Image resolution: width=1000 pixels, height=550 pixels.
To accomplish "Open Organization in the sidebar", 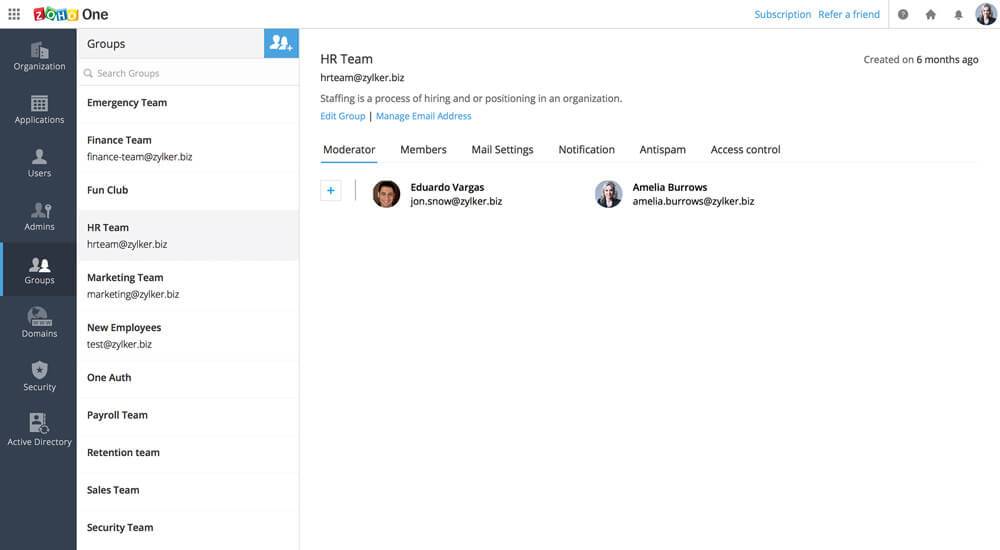I will 39,56.
